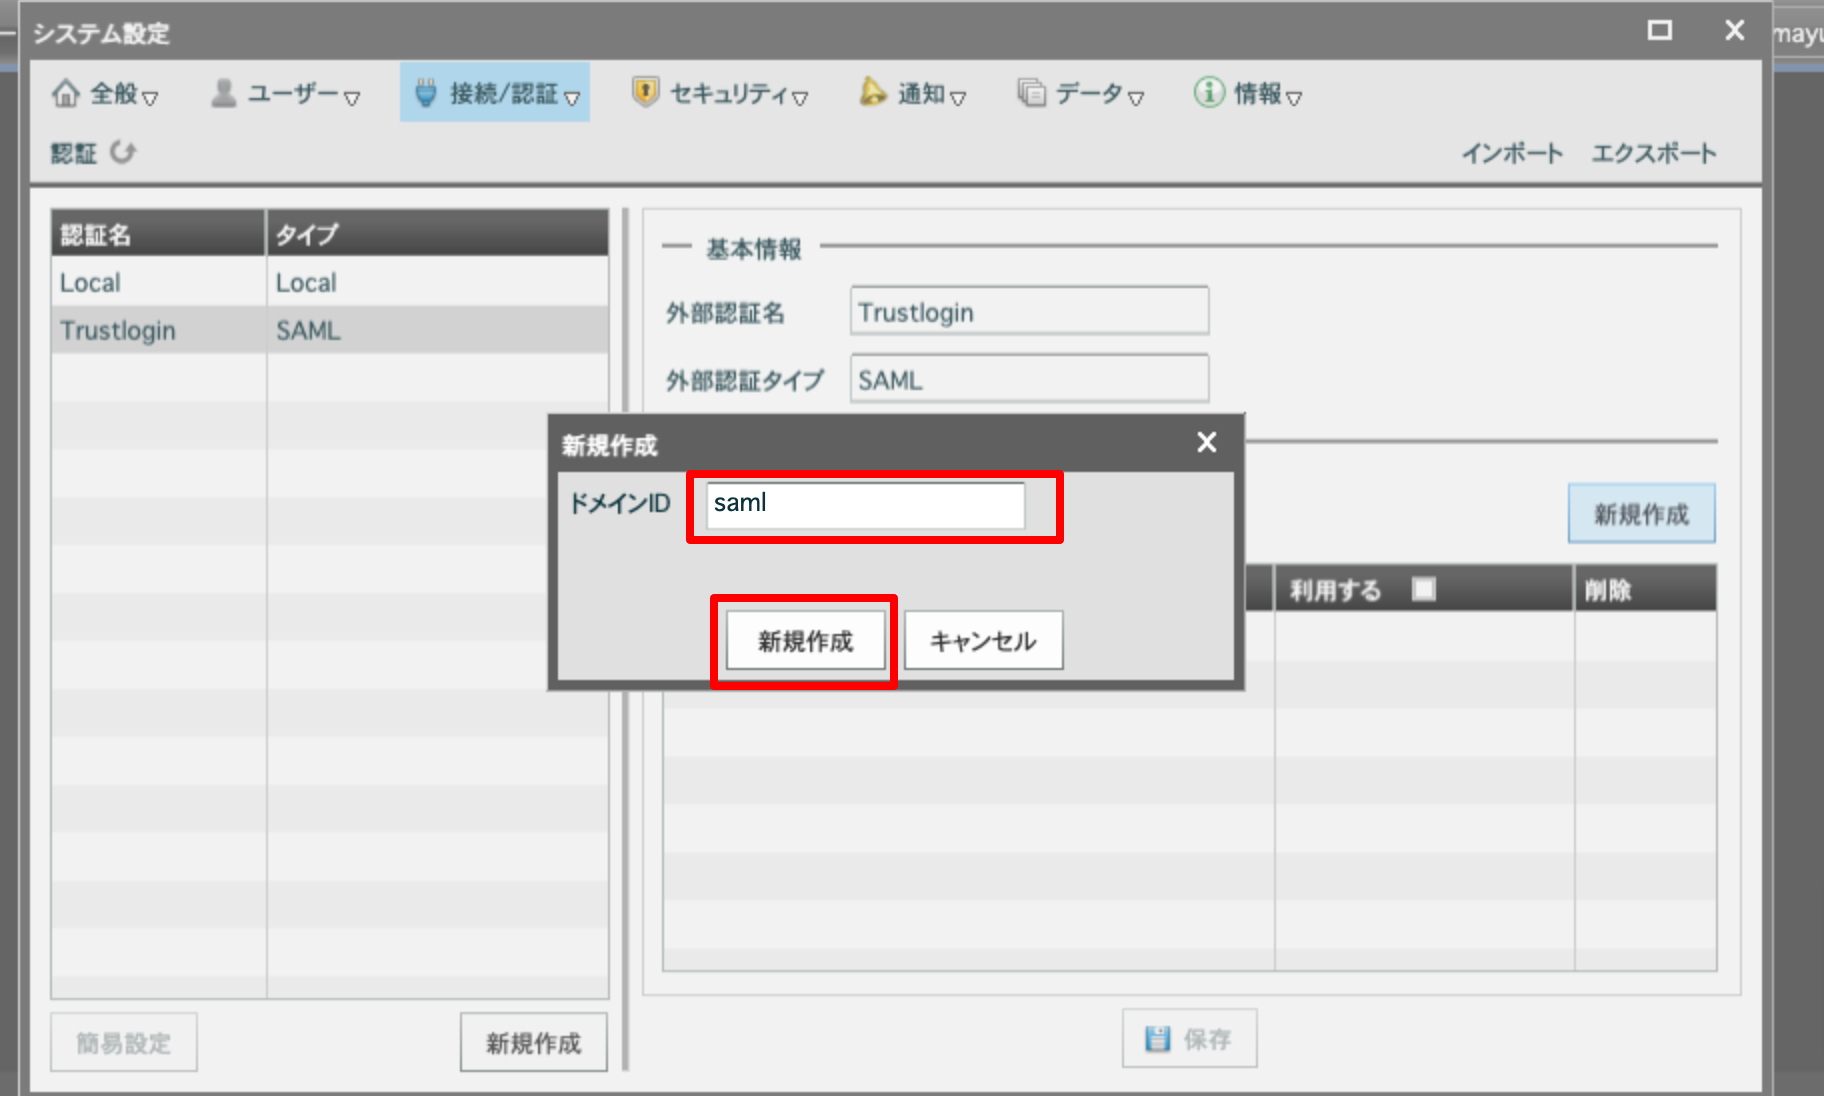Close the 新規作成 dialog
This screenshot has width=1824, height=1096.
click(x=1207, y=442)
